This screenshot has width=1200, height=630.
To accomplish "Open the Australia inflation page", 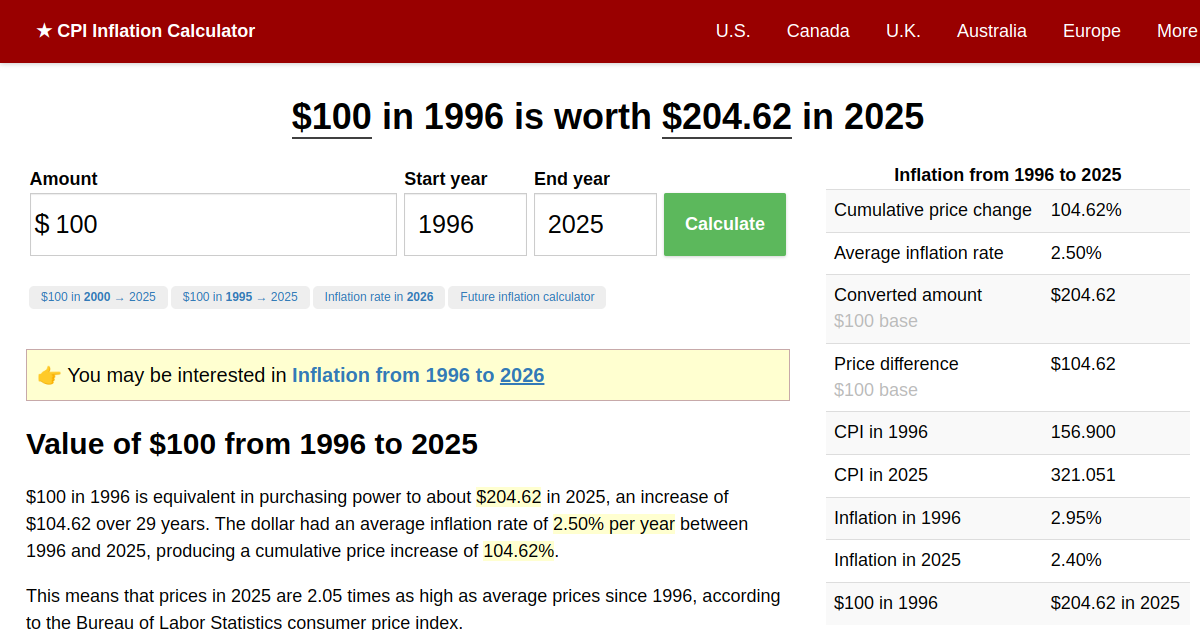I will (991, 31).
